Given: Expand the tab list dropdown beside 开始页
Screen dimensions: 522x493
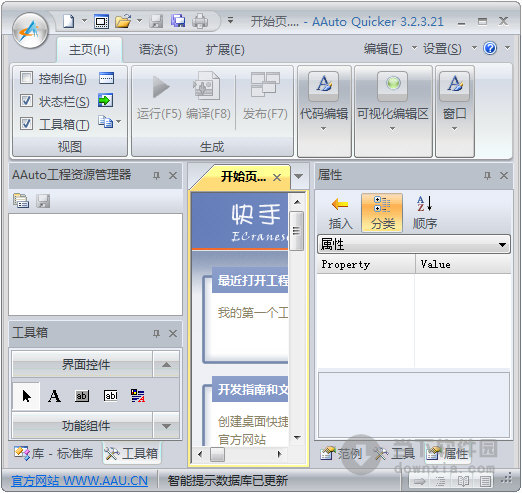Looking at the screenshot, I should pyautogui.click(x=299, y=176).
